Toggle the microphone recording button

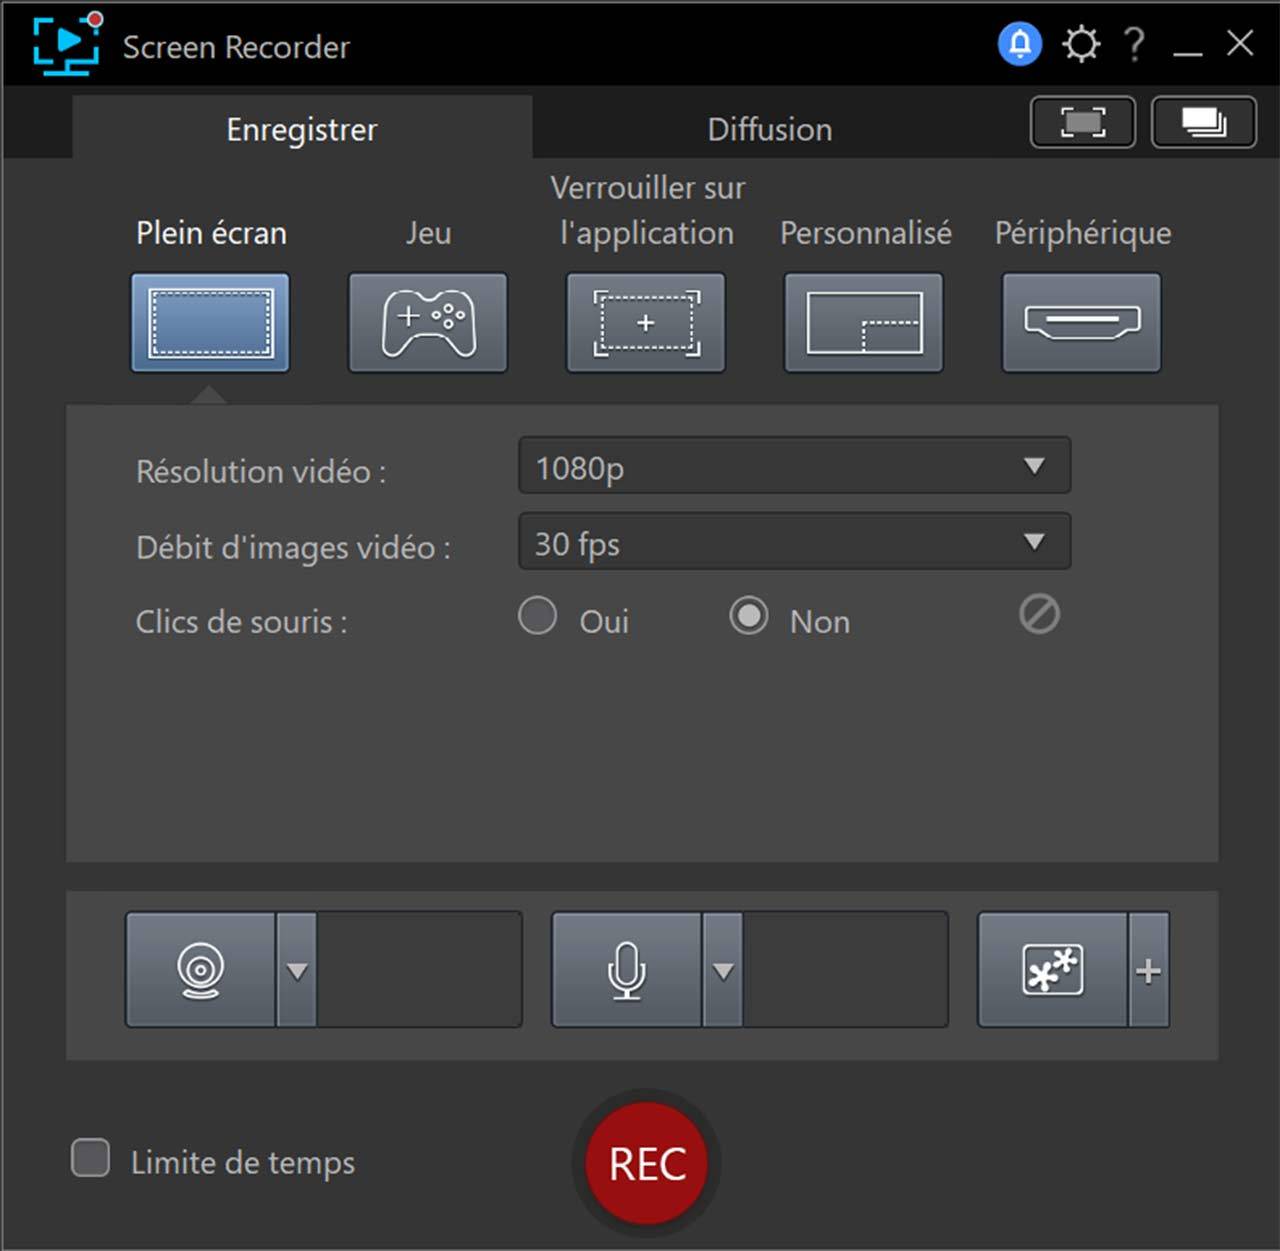(626, 969)
